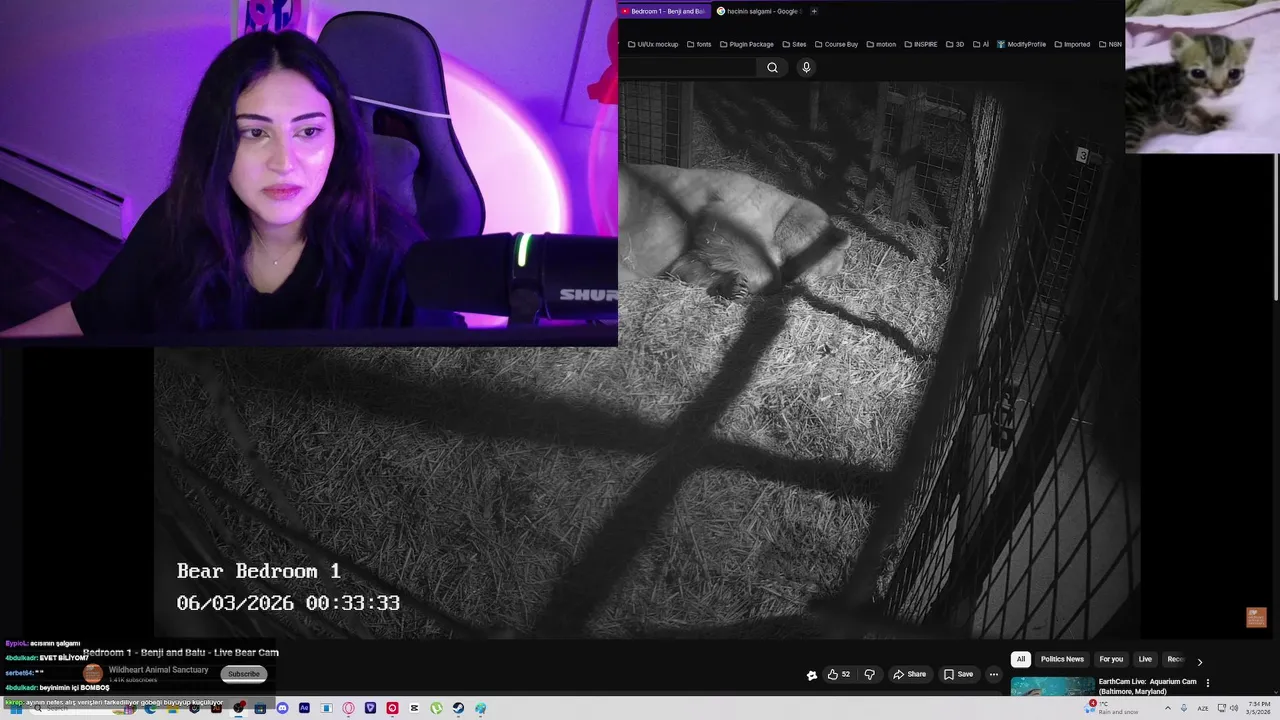Select the All filter chip
The height and width of the screenshot is (720, 1280).
click(x=1021, y=659)
